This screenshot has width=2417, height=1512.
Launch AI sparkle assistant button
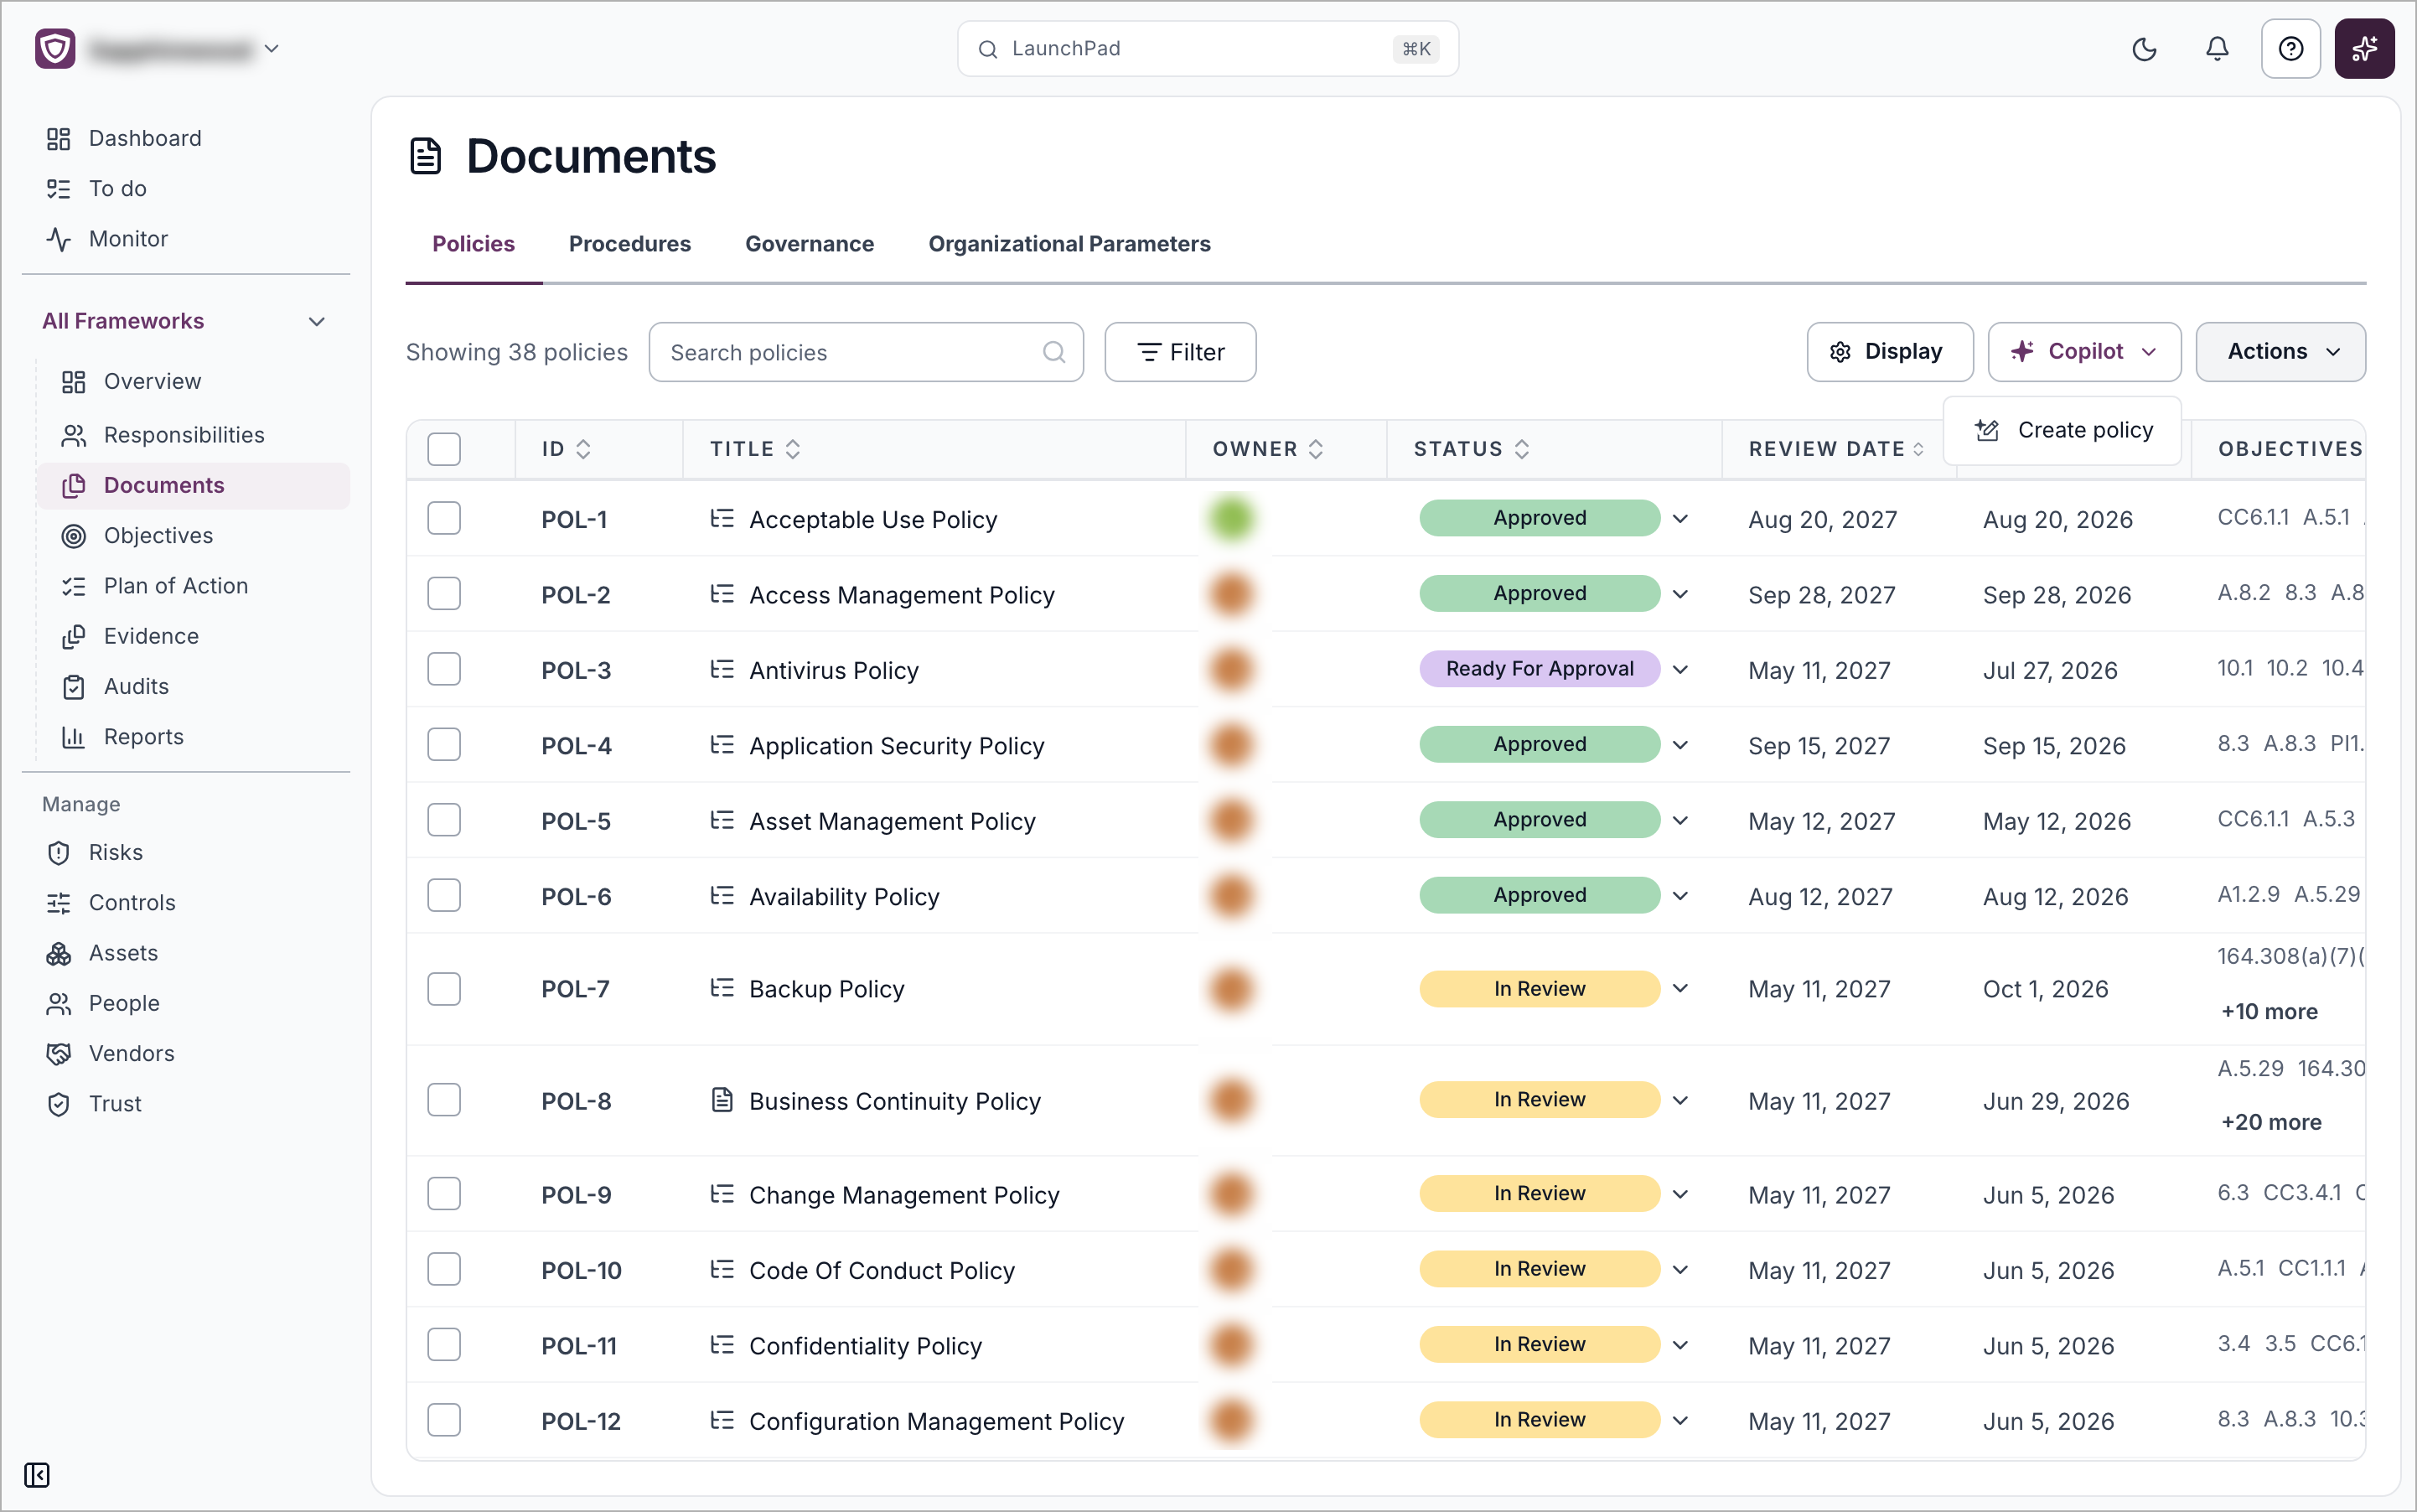2364,49
